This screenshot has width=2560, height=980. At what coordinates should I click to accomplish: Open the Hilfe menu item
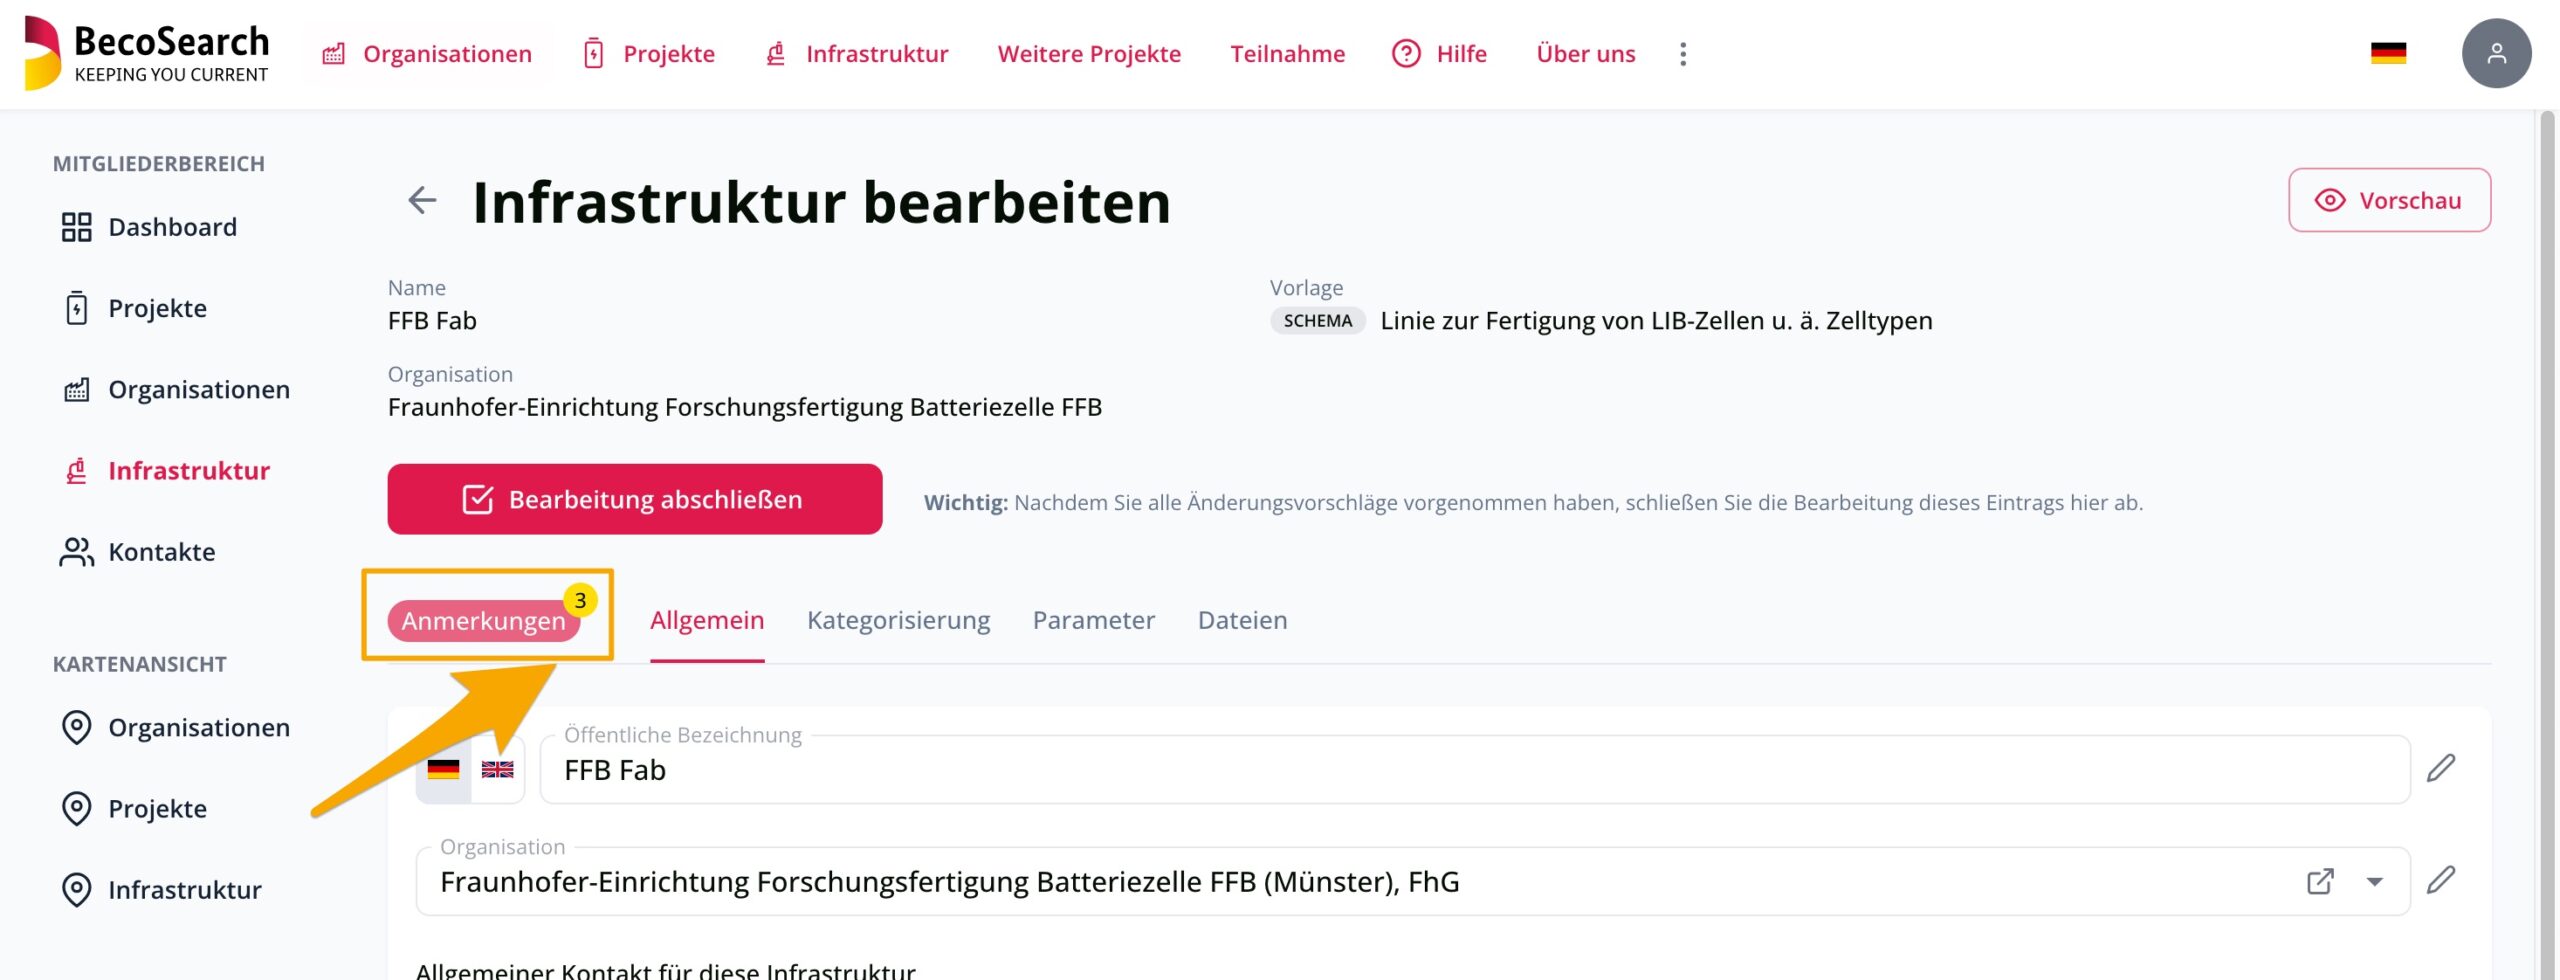coord(1440,54)
